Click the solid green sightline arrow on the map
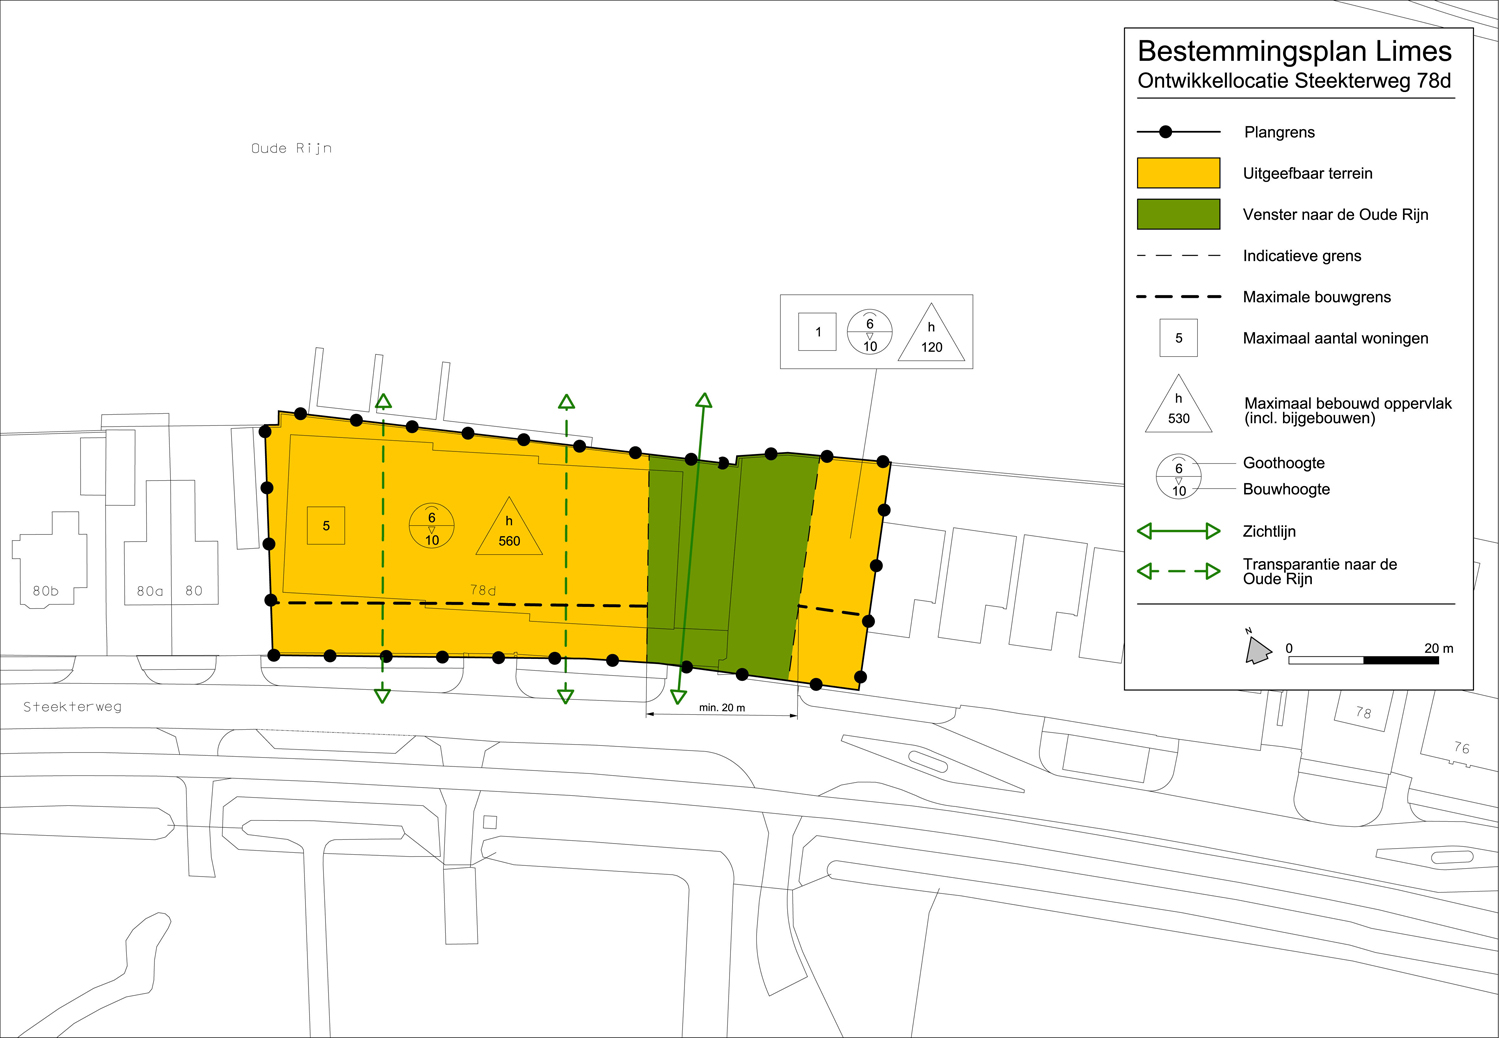The image size is (1500, 1038). (691, 548)
